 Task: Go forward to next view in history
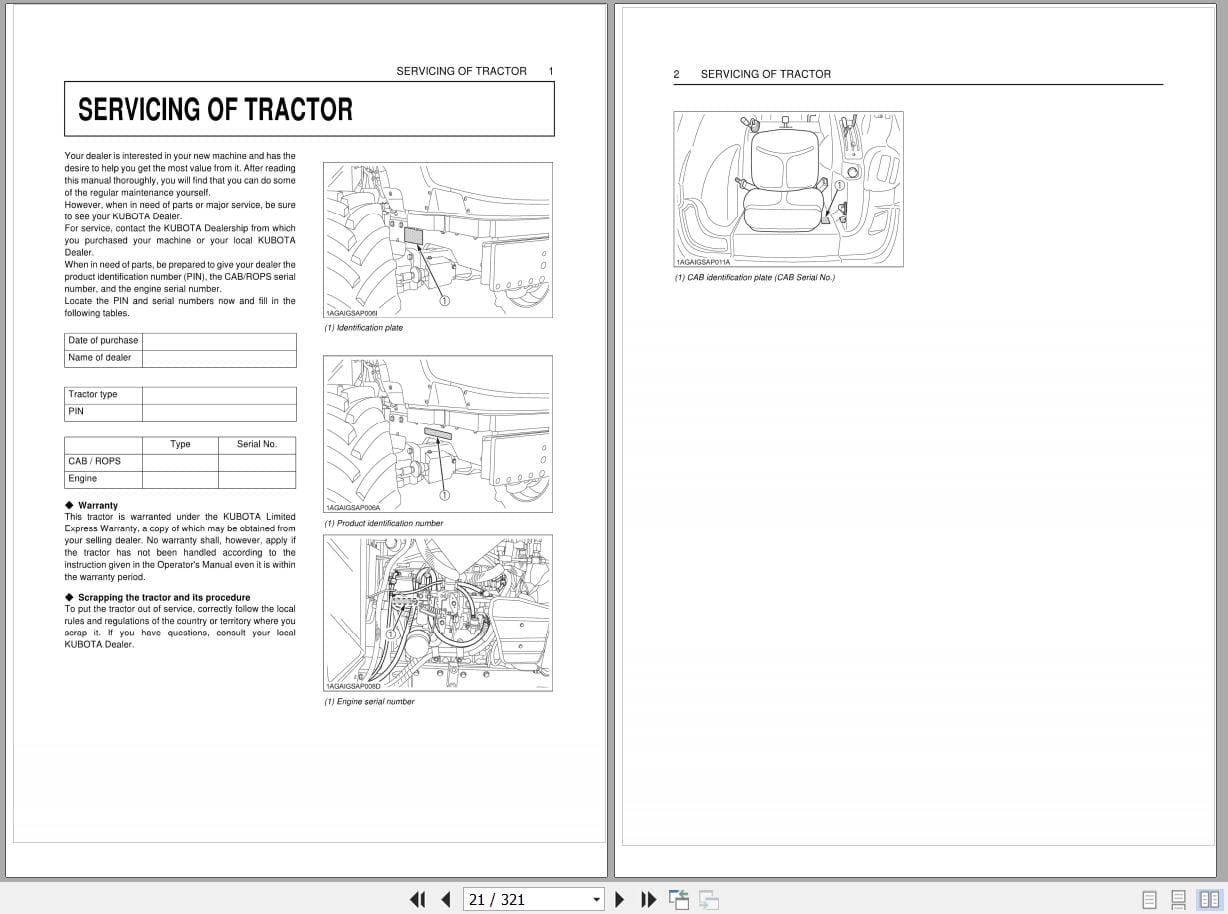[708, 899]
